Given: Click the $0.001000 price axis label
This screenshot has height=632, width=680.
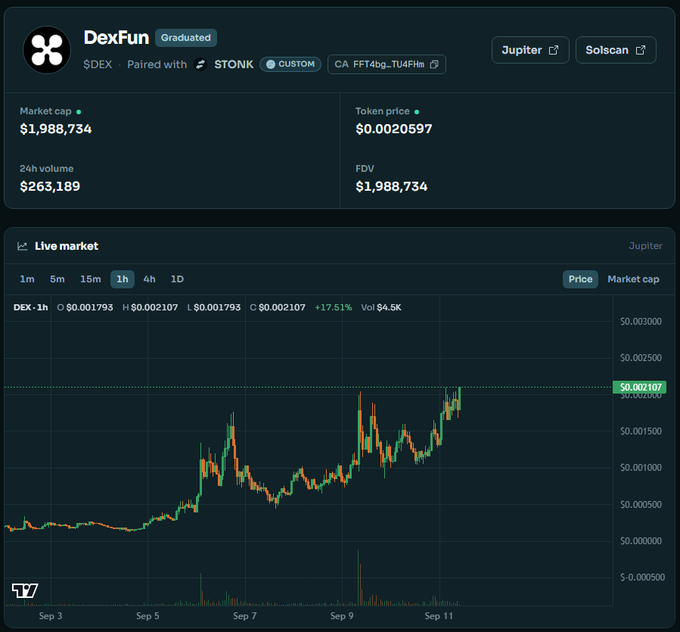Looking at the screenshot, I should [x=641, y=468].
